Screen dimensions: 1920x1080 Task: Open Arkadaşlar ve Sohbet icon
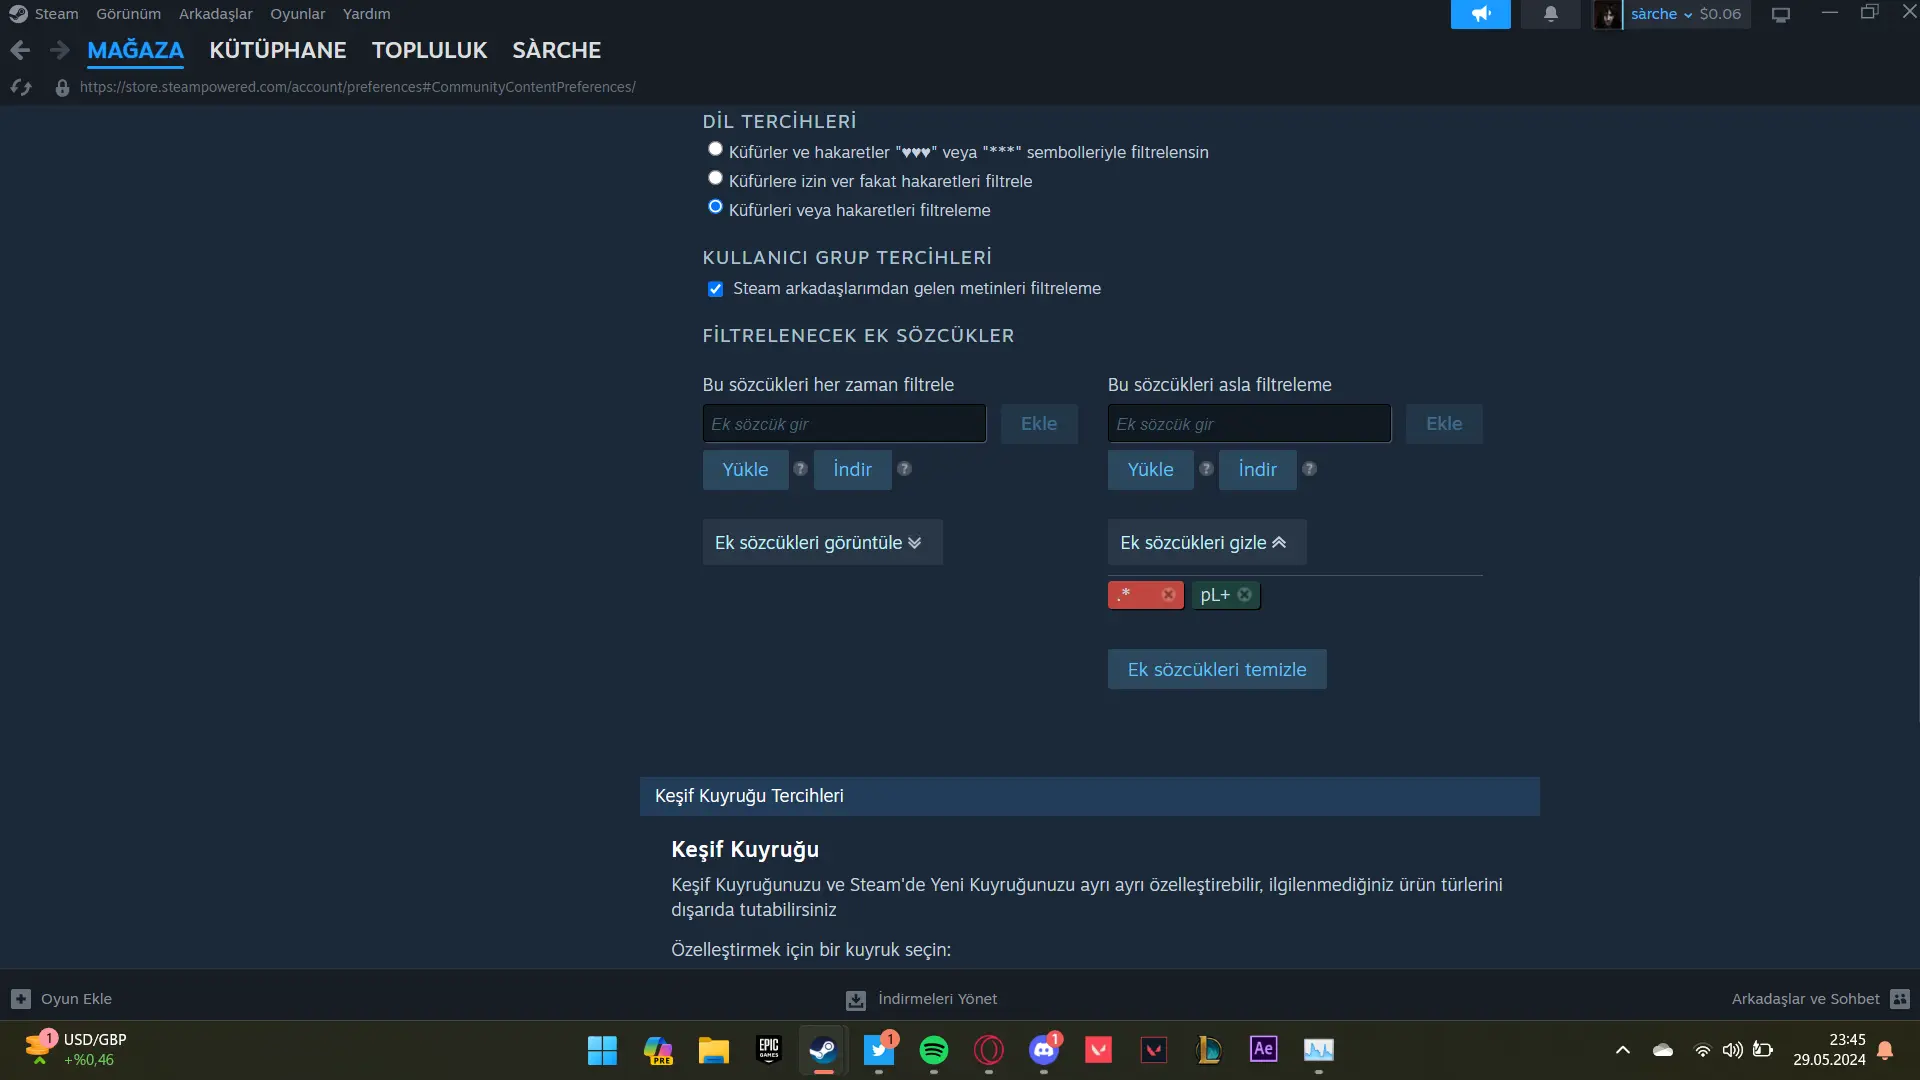tap(1901, 999)
